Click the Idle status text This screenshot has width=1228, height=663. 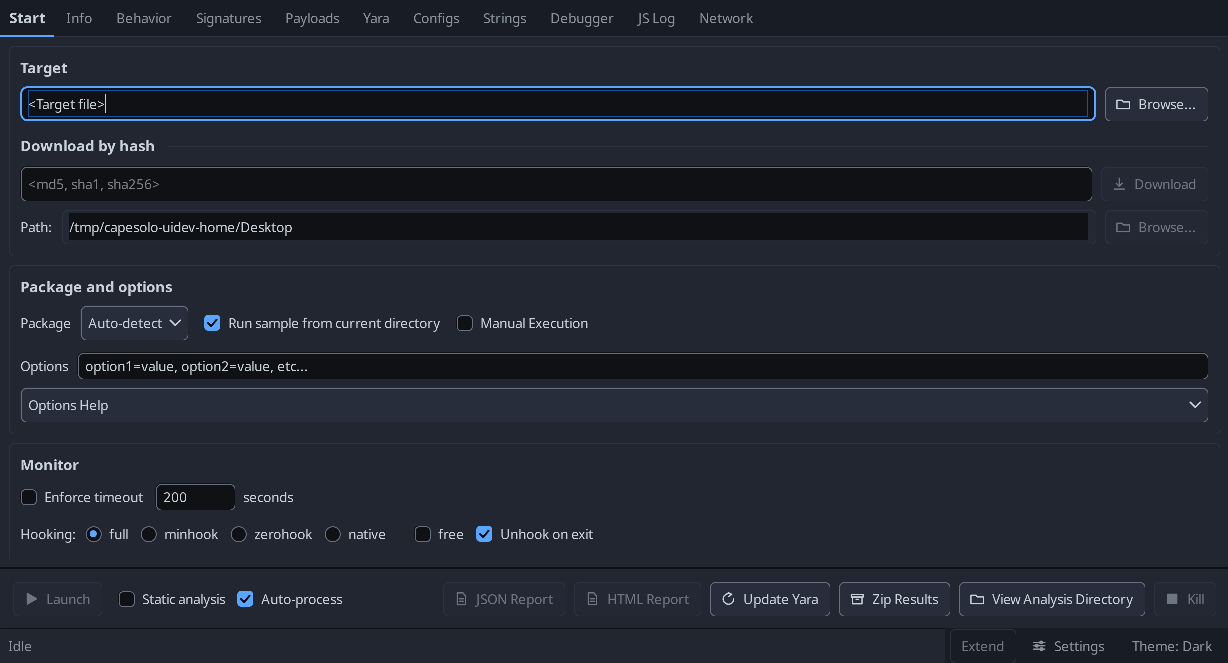tap(20, 646)
